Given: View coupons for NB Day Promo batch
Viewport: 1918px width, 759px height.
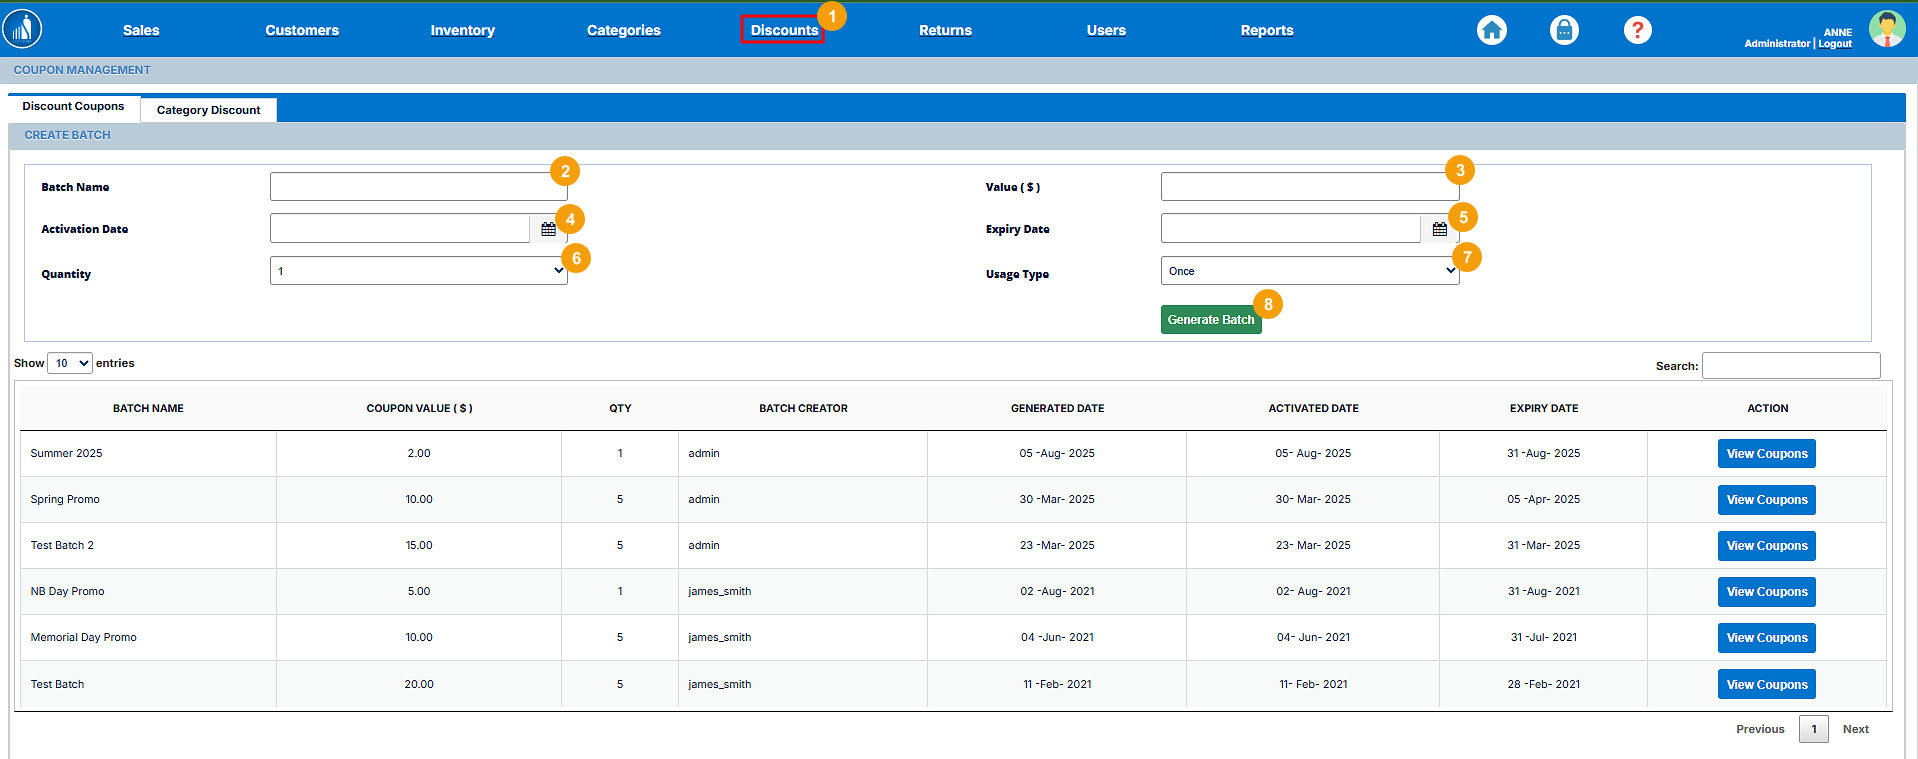Looking at the screenshot, I should (x=1766, y=592).
